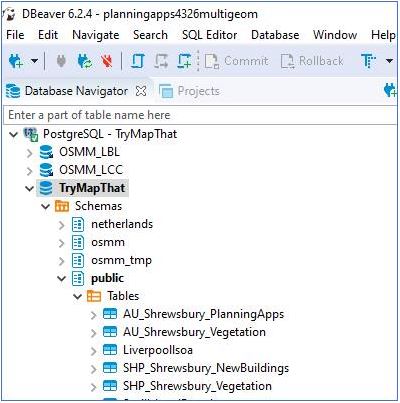Click the SHP_Shrewsbury_Vegetation table icon
This screenshot has width=400, height=403.
coord(110,386)
